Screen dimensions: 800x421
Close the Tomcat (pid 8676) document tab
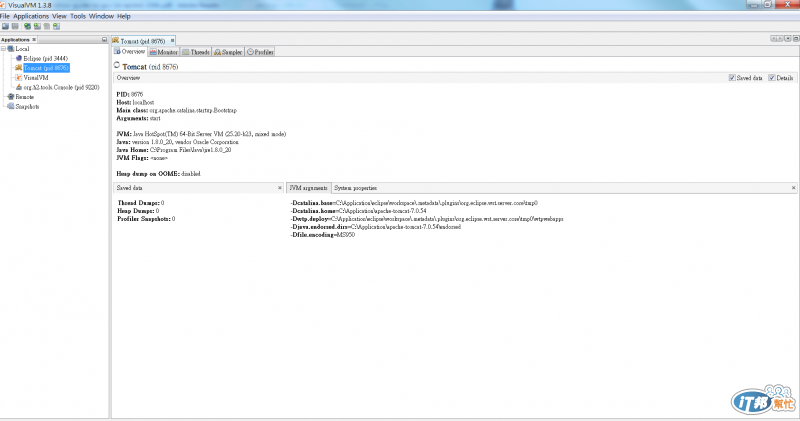[172, 40]
